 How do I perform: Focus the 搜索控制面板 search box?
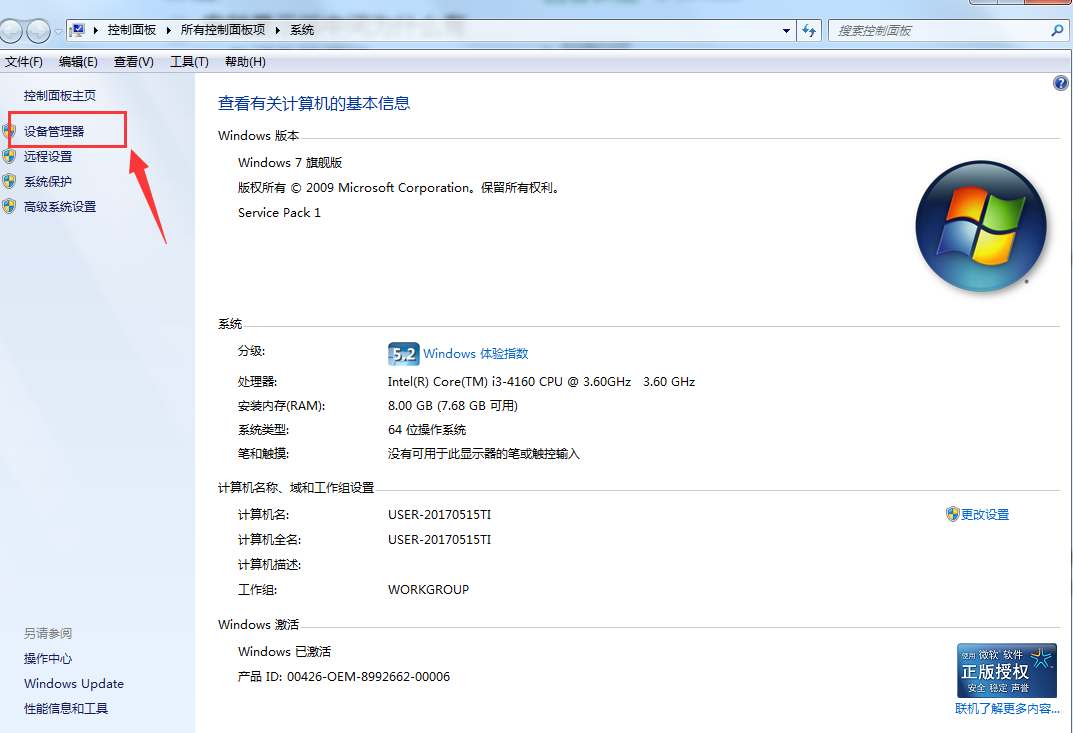click(x=947, y=30)
